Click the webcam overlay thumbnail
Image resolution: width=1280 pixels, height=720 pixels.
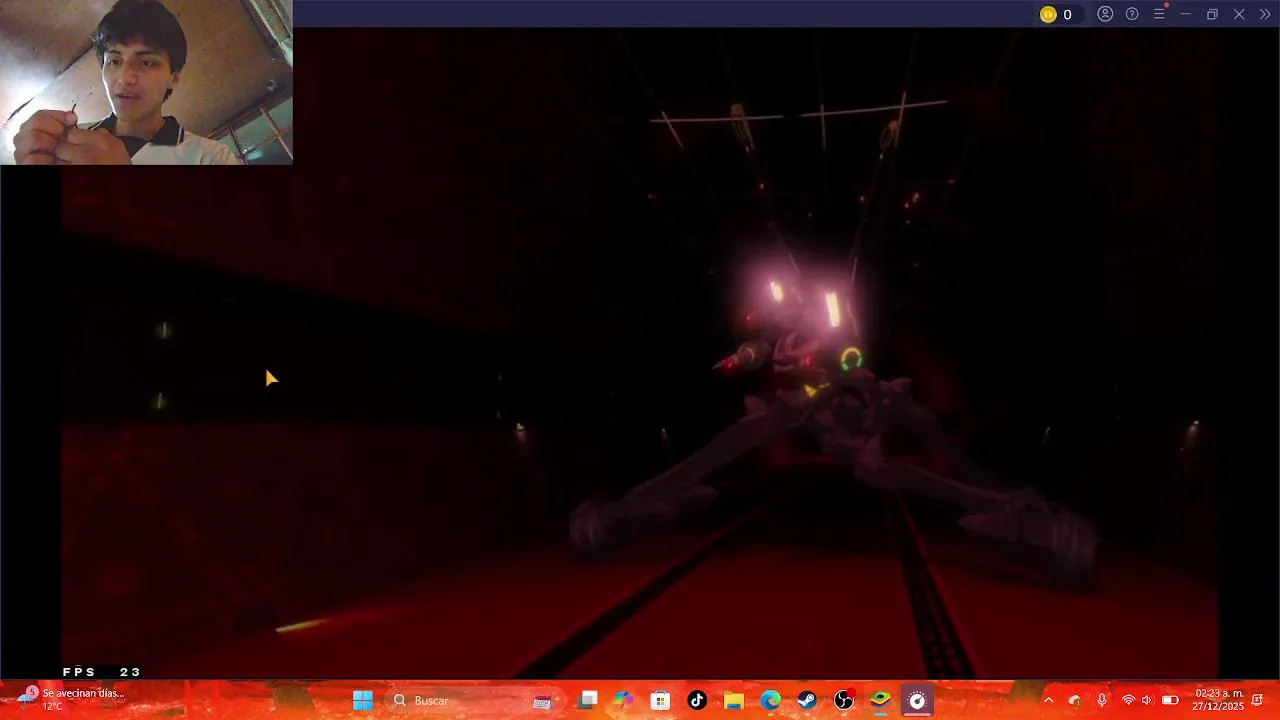tap(146, 82)
